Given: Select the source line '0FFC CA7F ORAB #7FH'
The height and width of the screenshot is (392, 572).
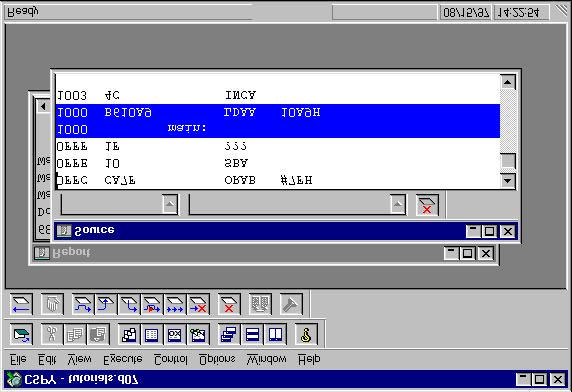Looking at the screenshot, I should coord(278,180).
